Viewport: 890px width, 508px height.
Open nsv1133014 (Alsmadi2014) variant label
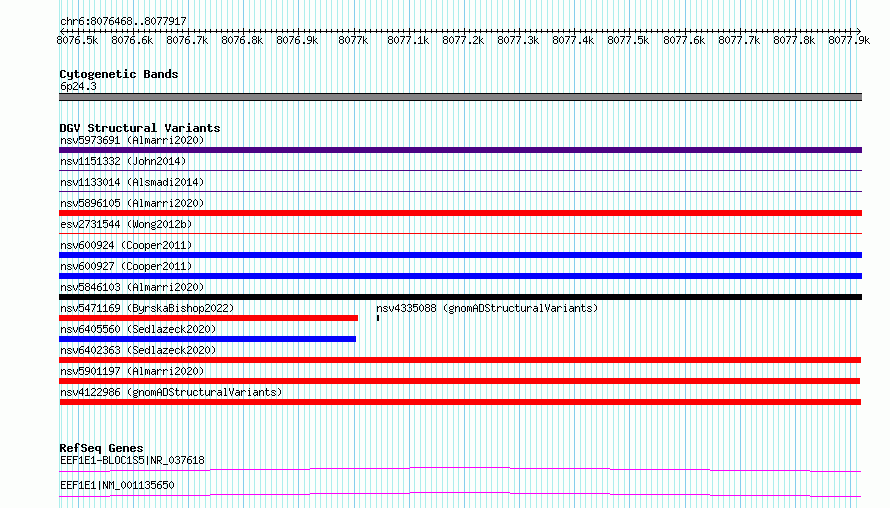pos(132,182)
